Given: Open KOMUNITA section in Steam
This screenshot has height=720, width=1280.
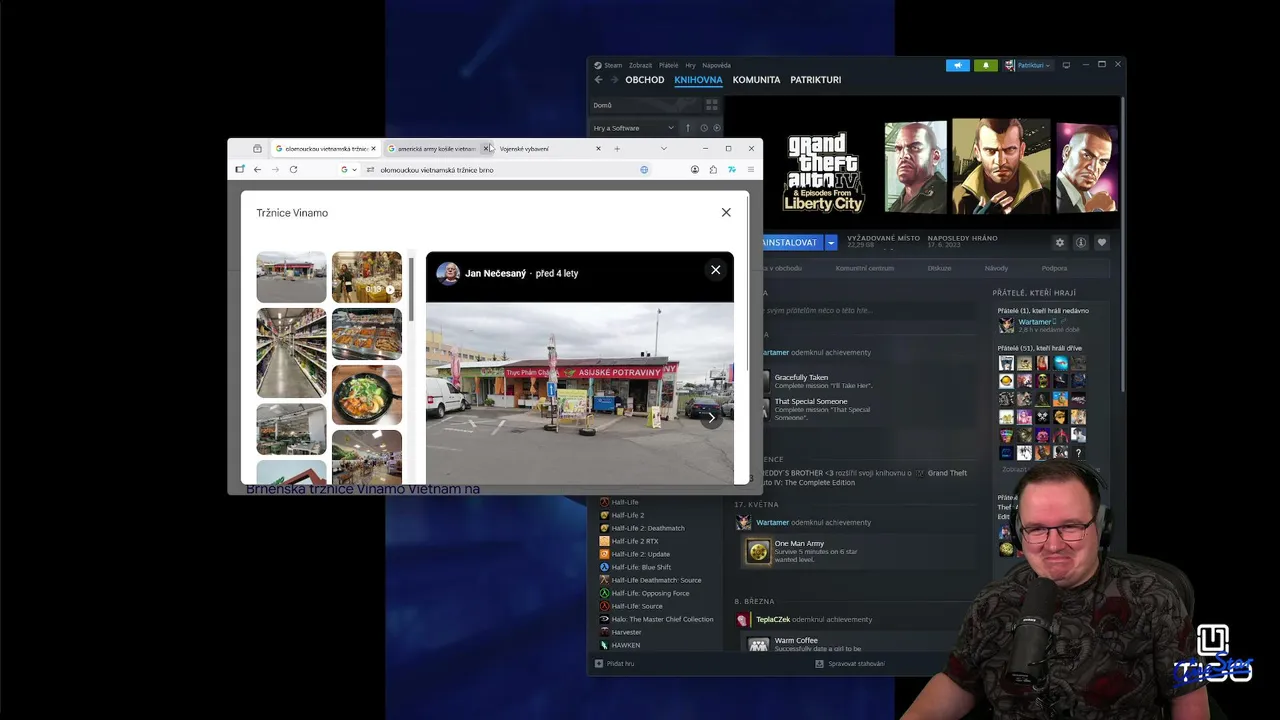Looking at the screenshot, I should 756,80.
